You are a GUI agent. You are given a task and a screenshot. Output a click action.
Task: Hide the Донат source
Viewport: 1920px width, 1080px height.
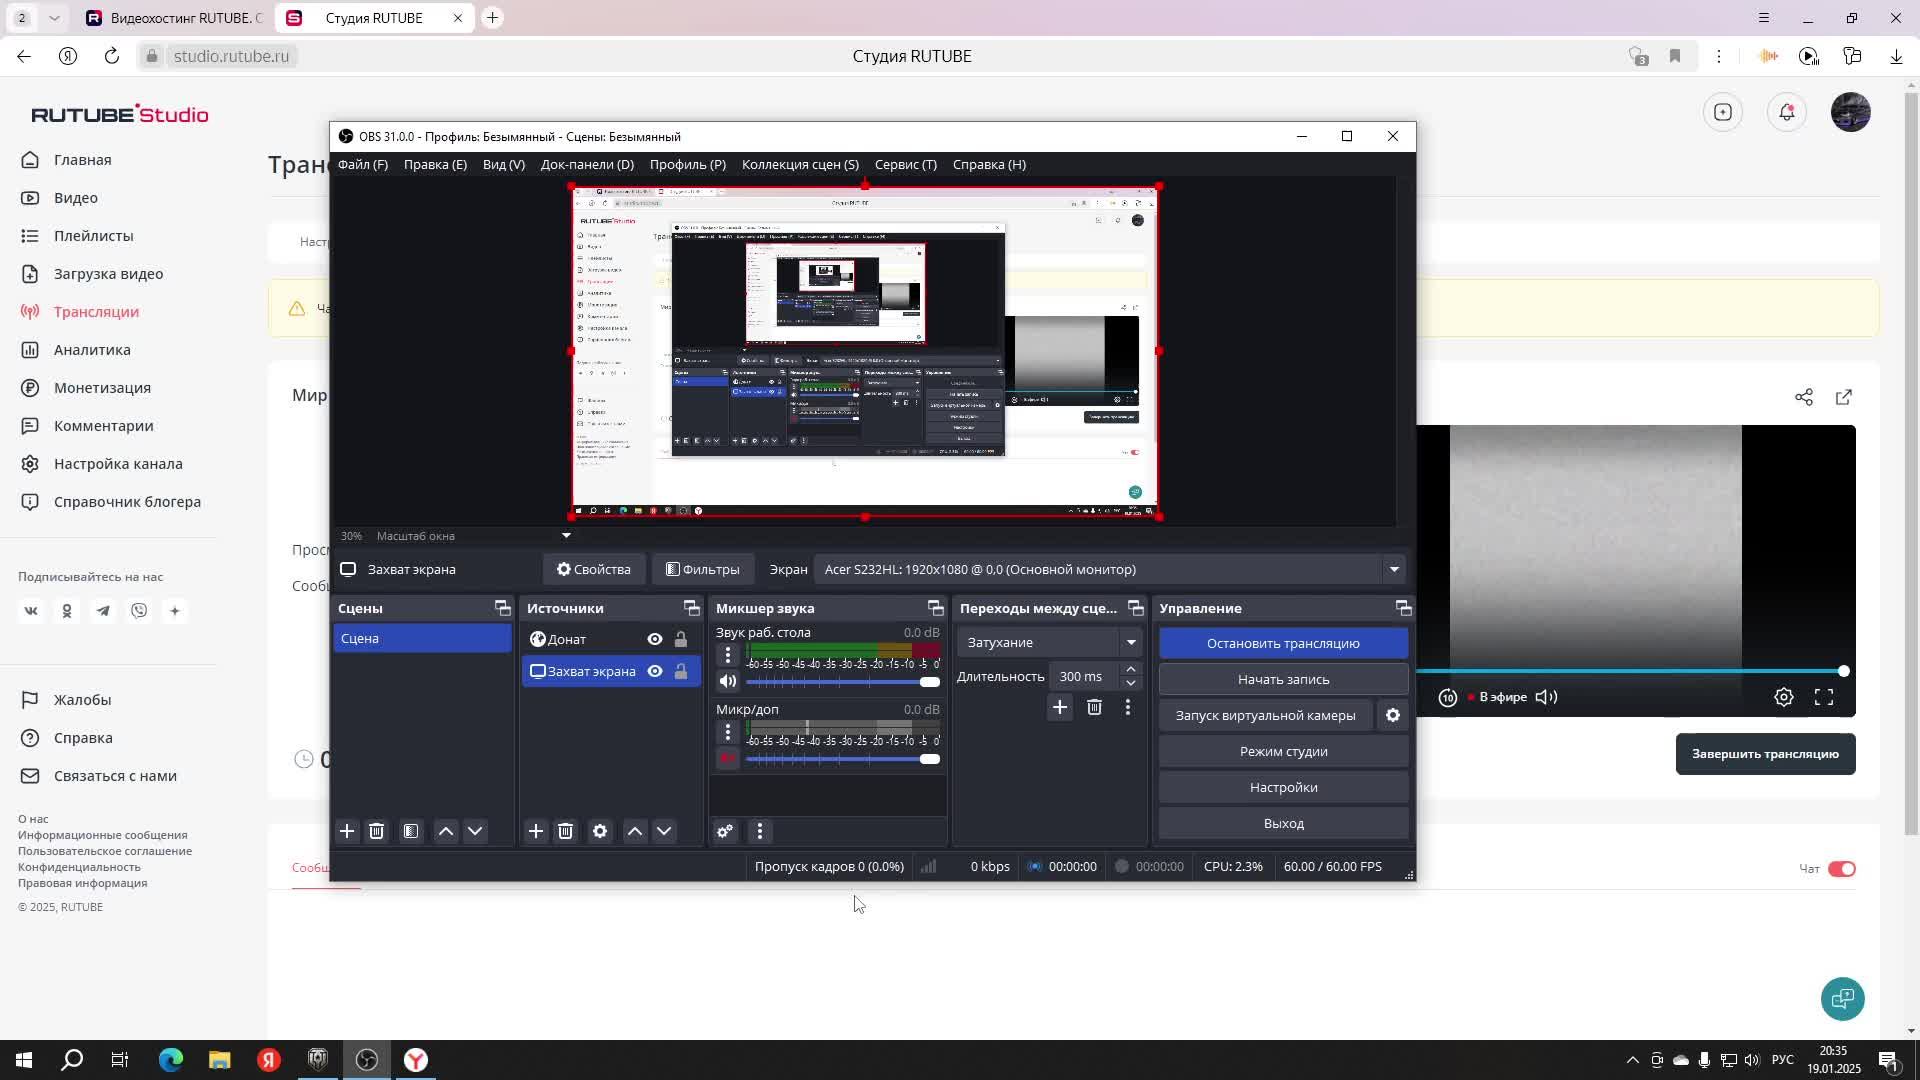tap(655, 639)
